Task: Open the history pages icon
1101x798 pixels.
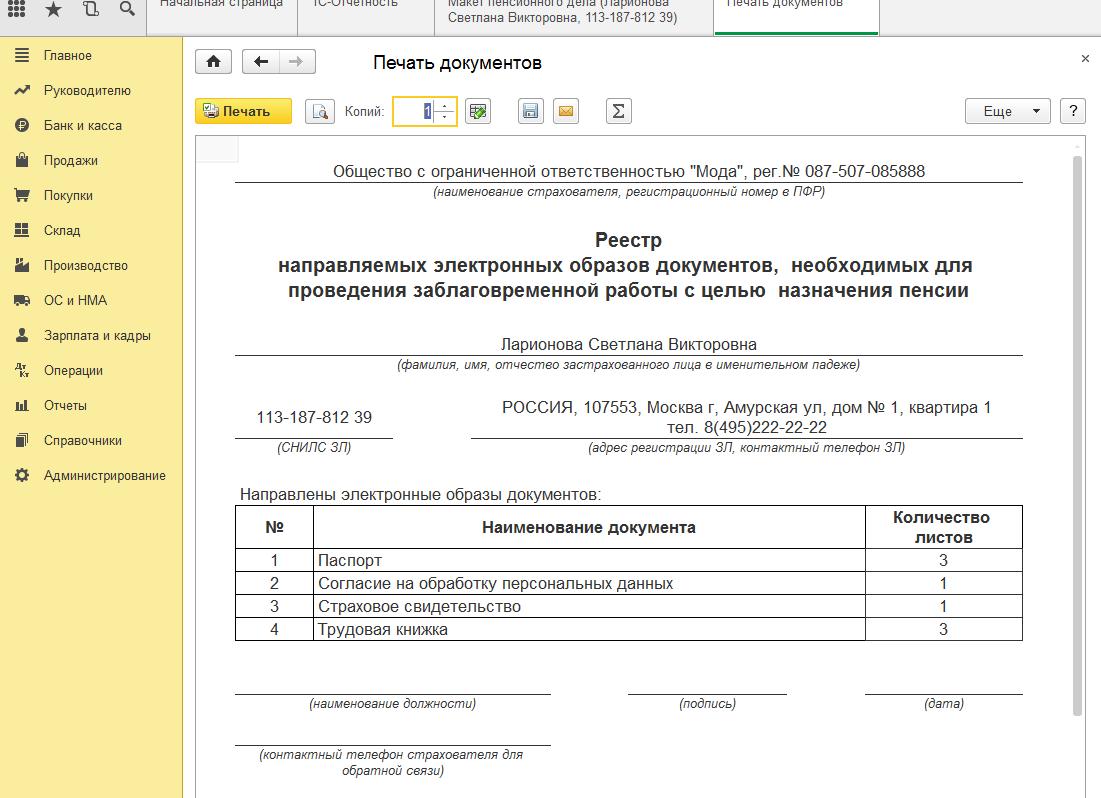Action: tap(91, 9)
